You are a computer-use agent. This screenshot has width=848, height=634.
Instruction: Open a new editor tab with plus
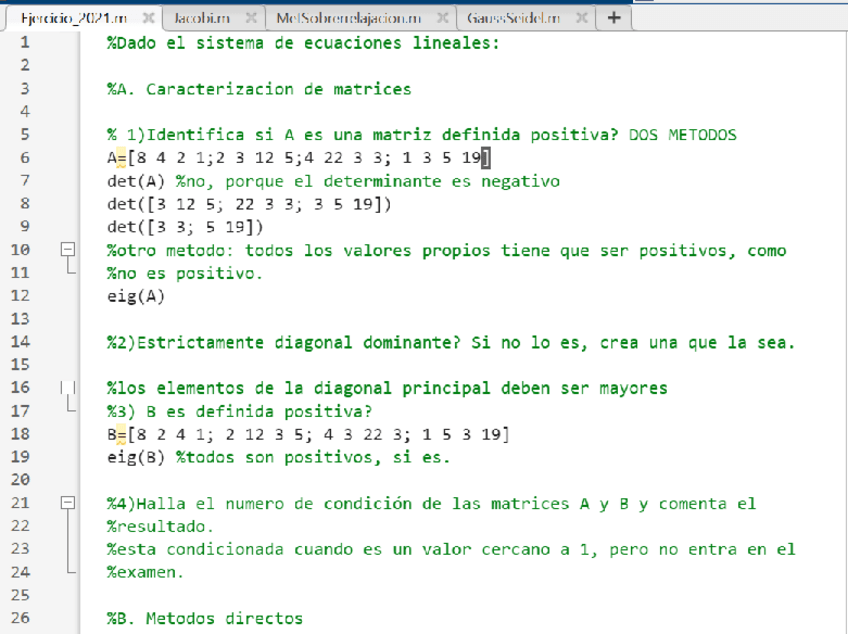[x=613, y=18]
